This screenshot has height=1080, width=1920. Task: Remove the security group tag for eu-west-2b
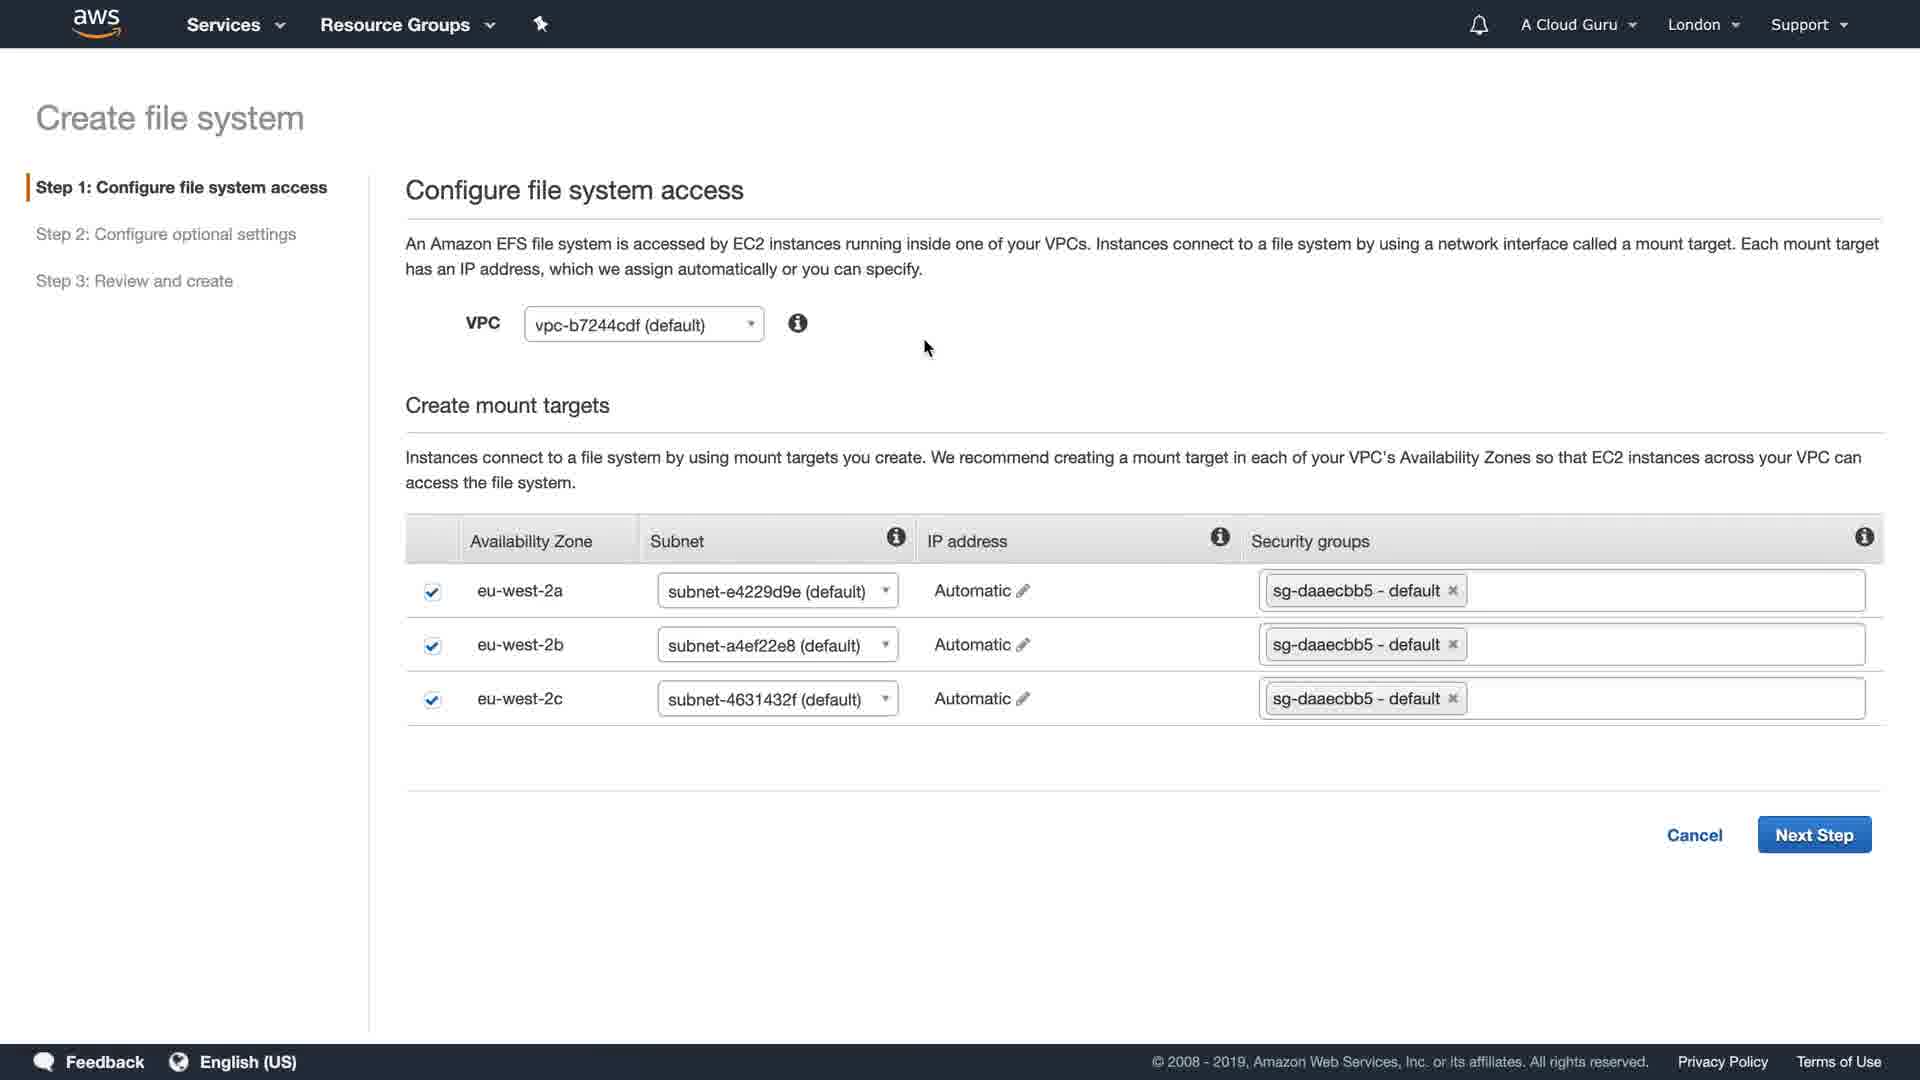[1452, 645]
